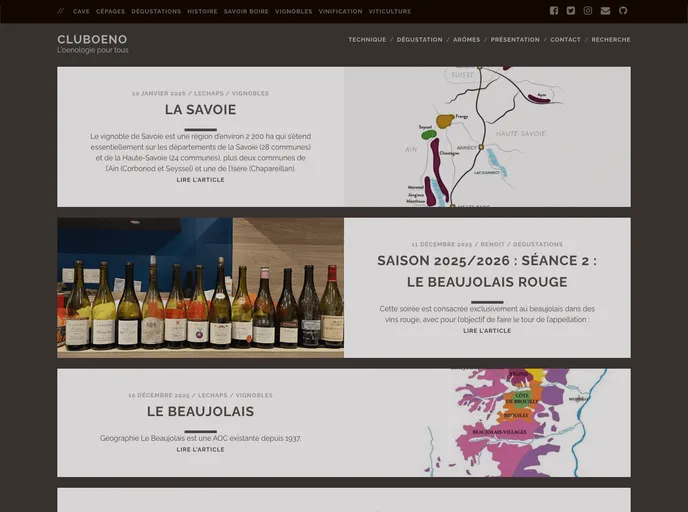The image size is (688, 512).
Task: Open the Savoie vineyard map thumbnail
Action: pyautogui.click(x=487, y=137)
